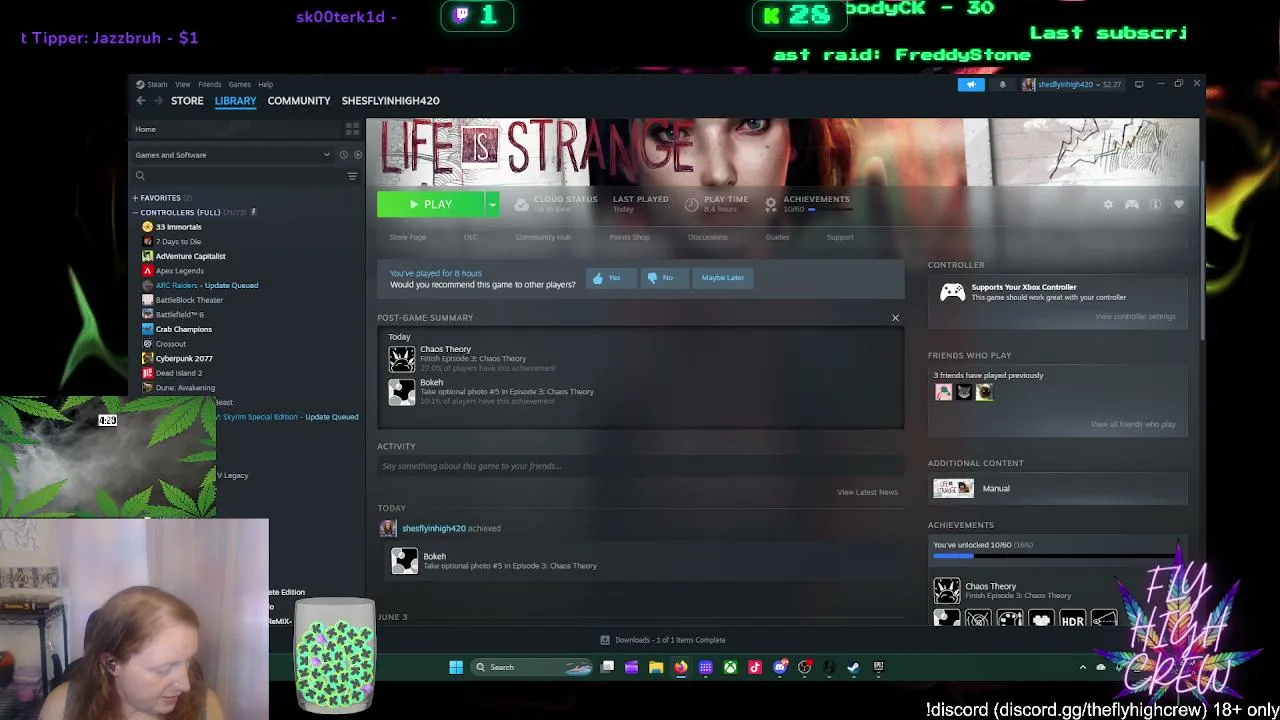1280x720 pixels.
Task: Switch to the Store tab
Action: click(x=187, y=101)
